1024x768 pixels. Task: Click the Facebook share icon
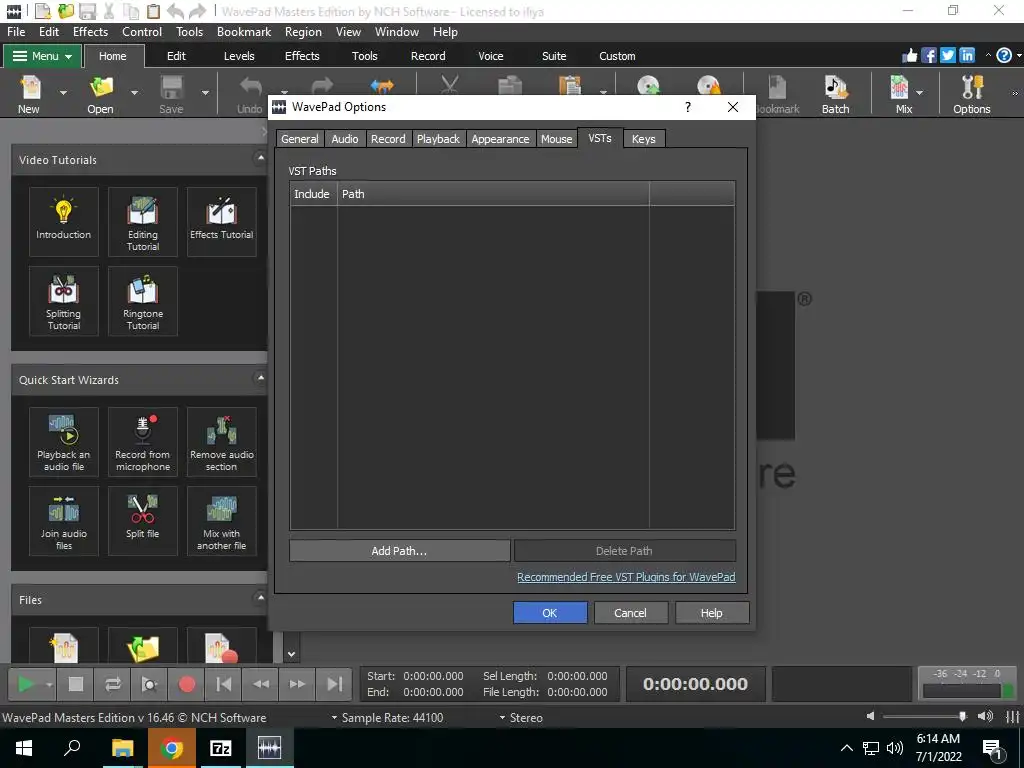(x=929, y=56)
